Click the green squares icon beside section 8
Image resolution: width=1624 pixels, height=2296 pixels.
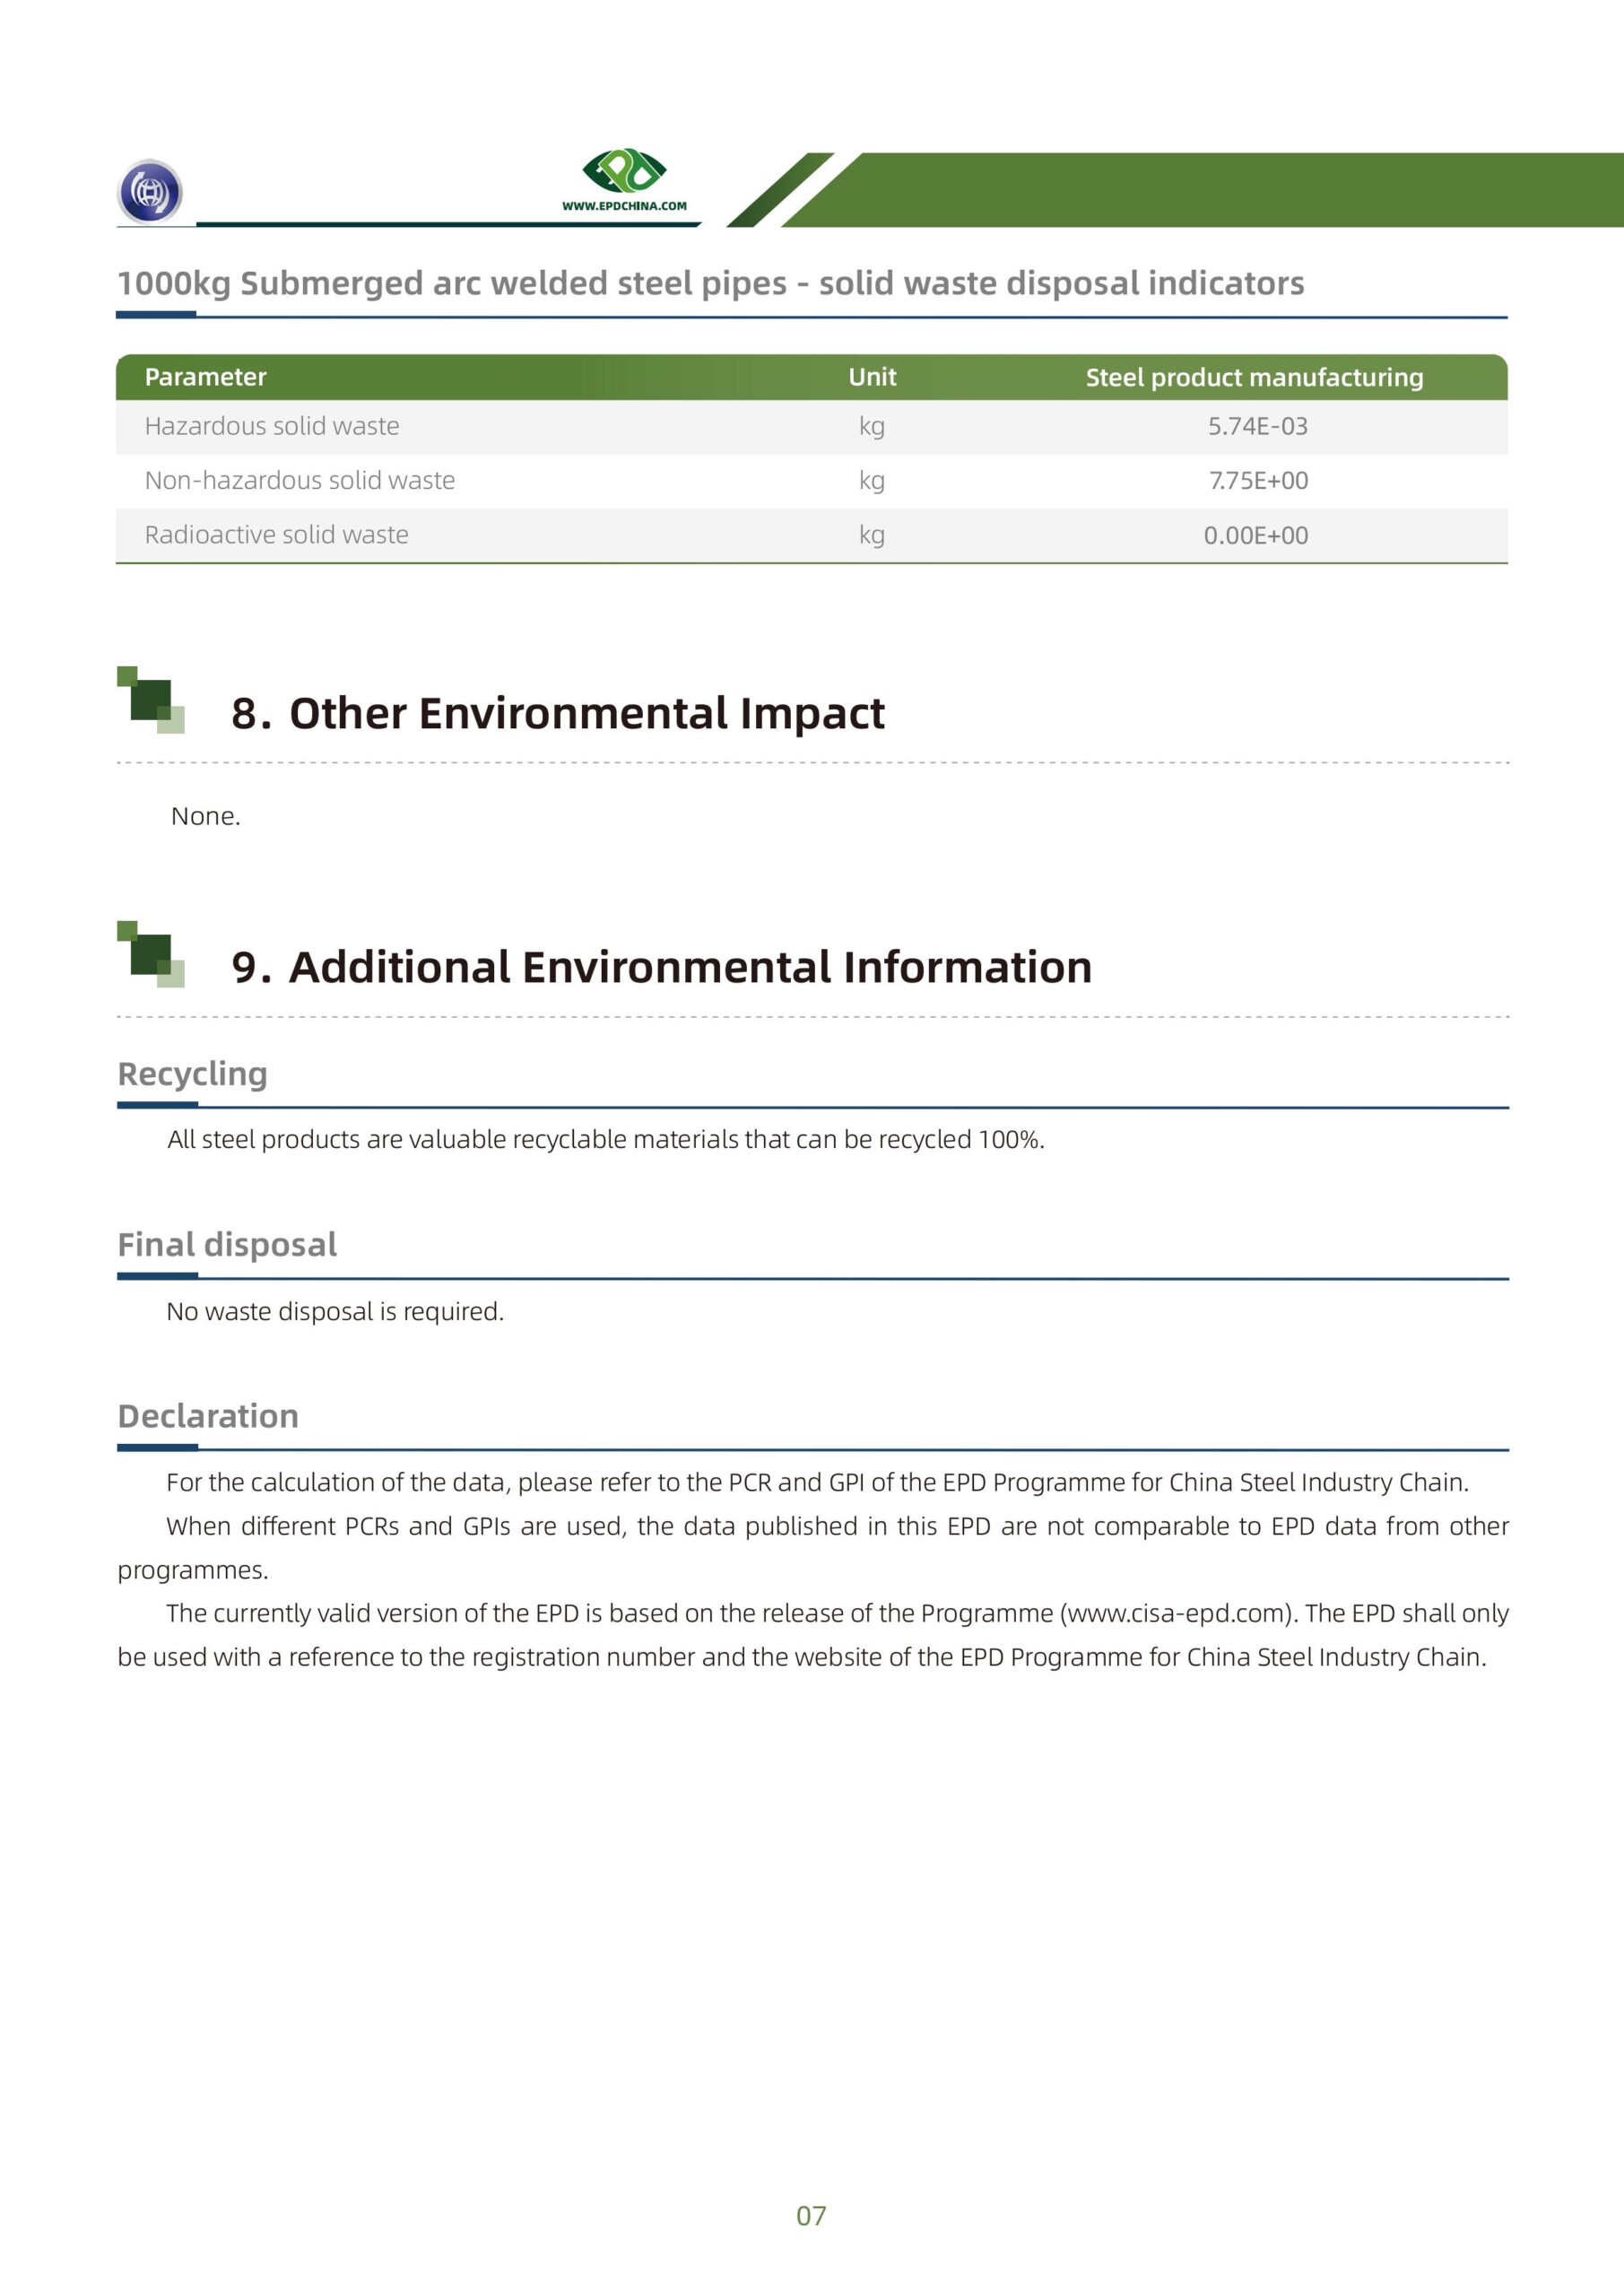point(151,700)
